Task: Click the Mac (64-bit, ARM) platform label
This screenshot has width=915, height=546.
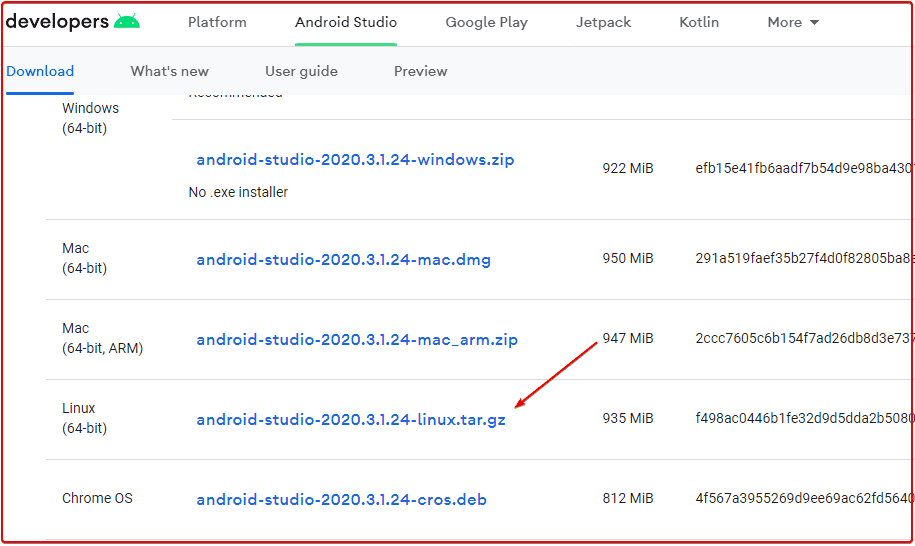Action: tap(102, 338)
